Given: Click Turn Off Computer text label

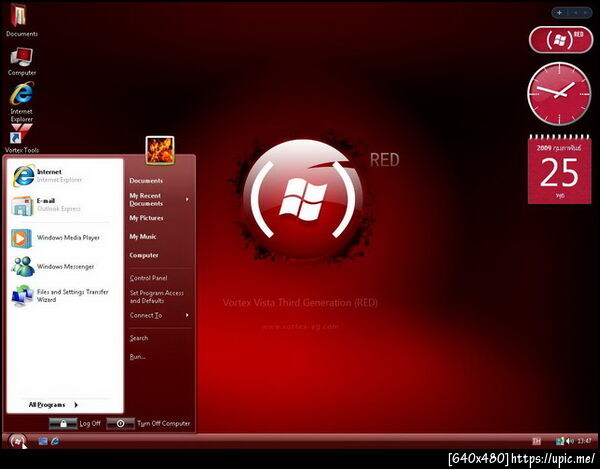Looking at the screenshot, I should [x=163, y=423].
